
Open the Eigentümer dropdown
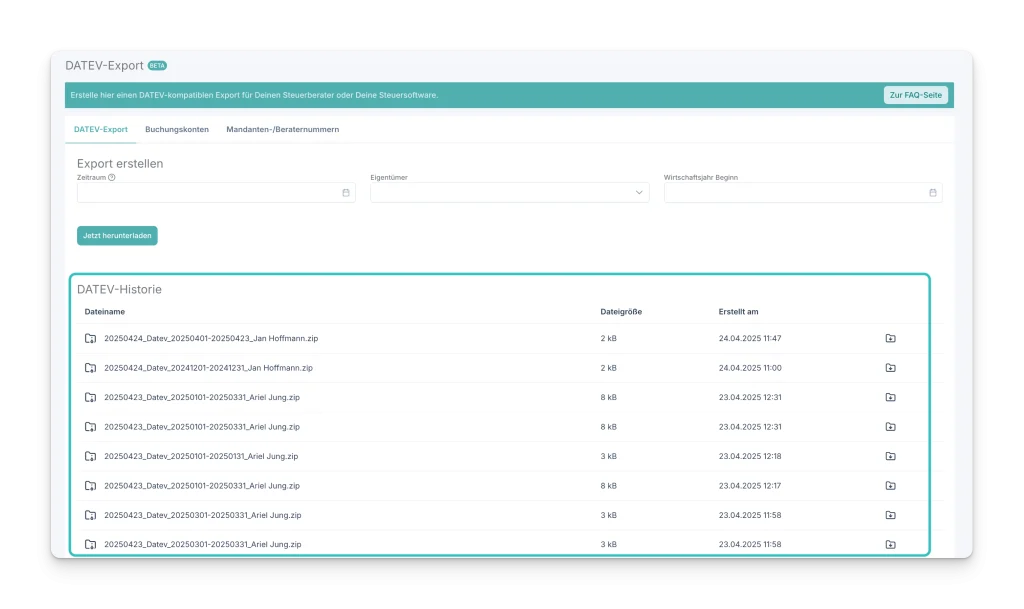coord(509,193)
